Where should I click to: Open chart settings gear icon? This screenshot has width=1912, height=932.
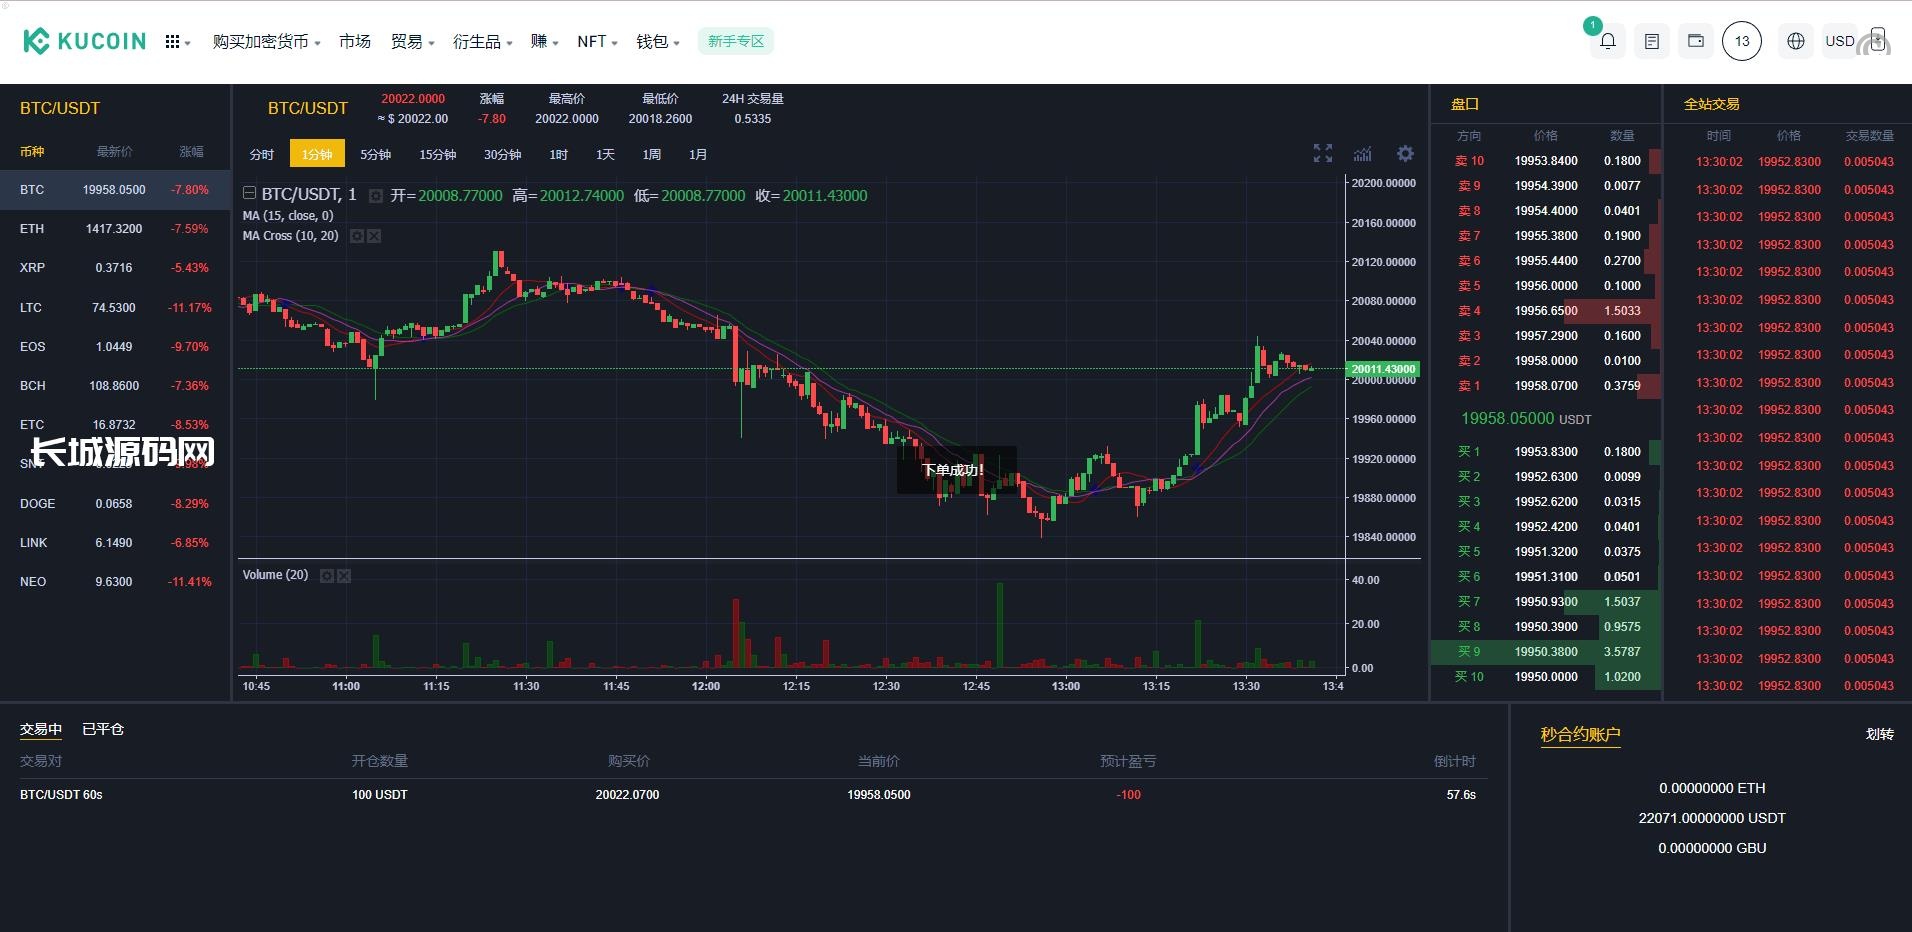coord(1405,153)
